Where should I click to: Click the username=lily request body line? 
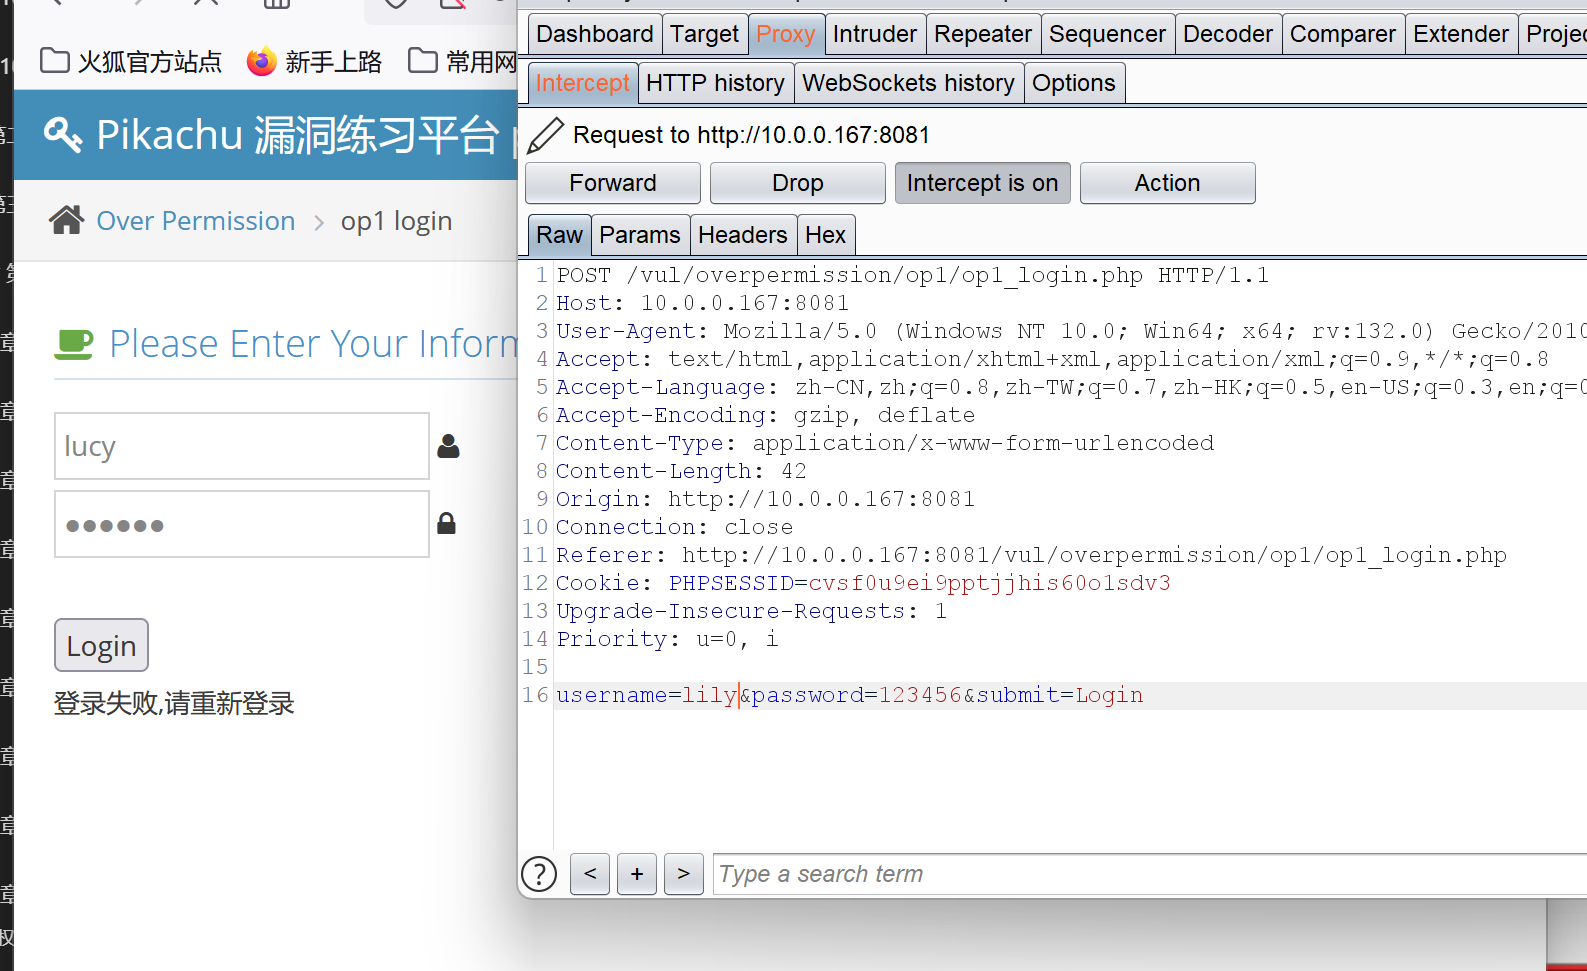click(x=849, y=695)
